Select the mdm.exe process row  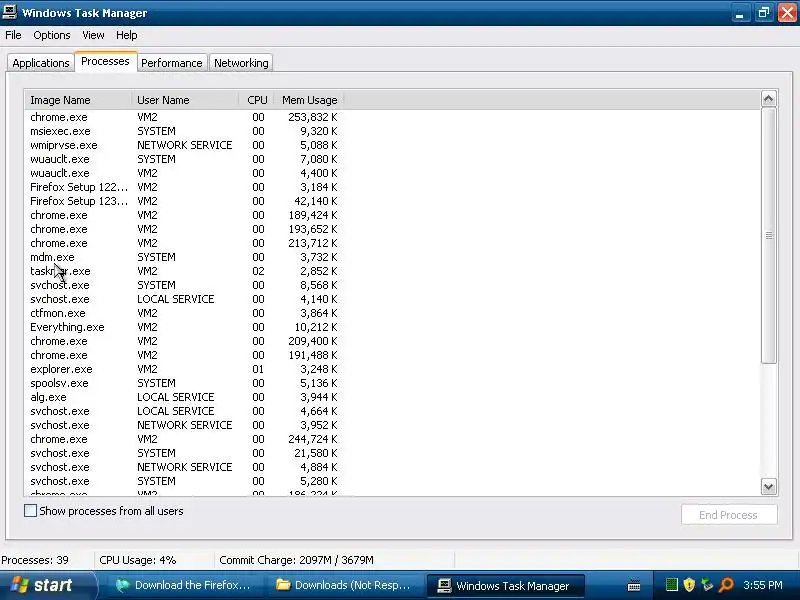tap(184, 257)
